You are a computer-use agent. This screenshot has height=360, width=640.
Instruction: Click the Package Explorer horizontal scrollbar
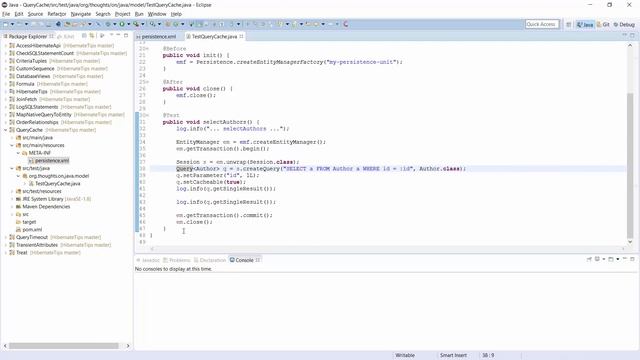point(64,346)
